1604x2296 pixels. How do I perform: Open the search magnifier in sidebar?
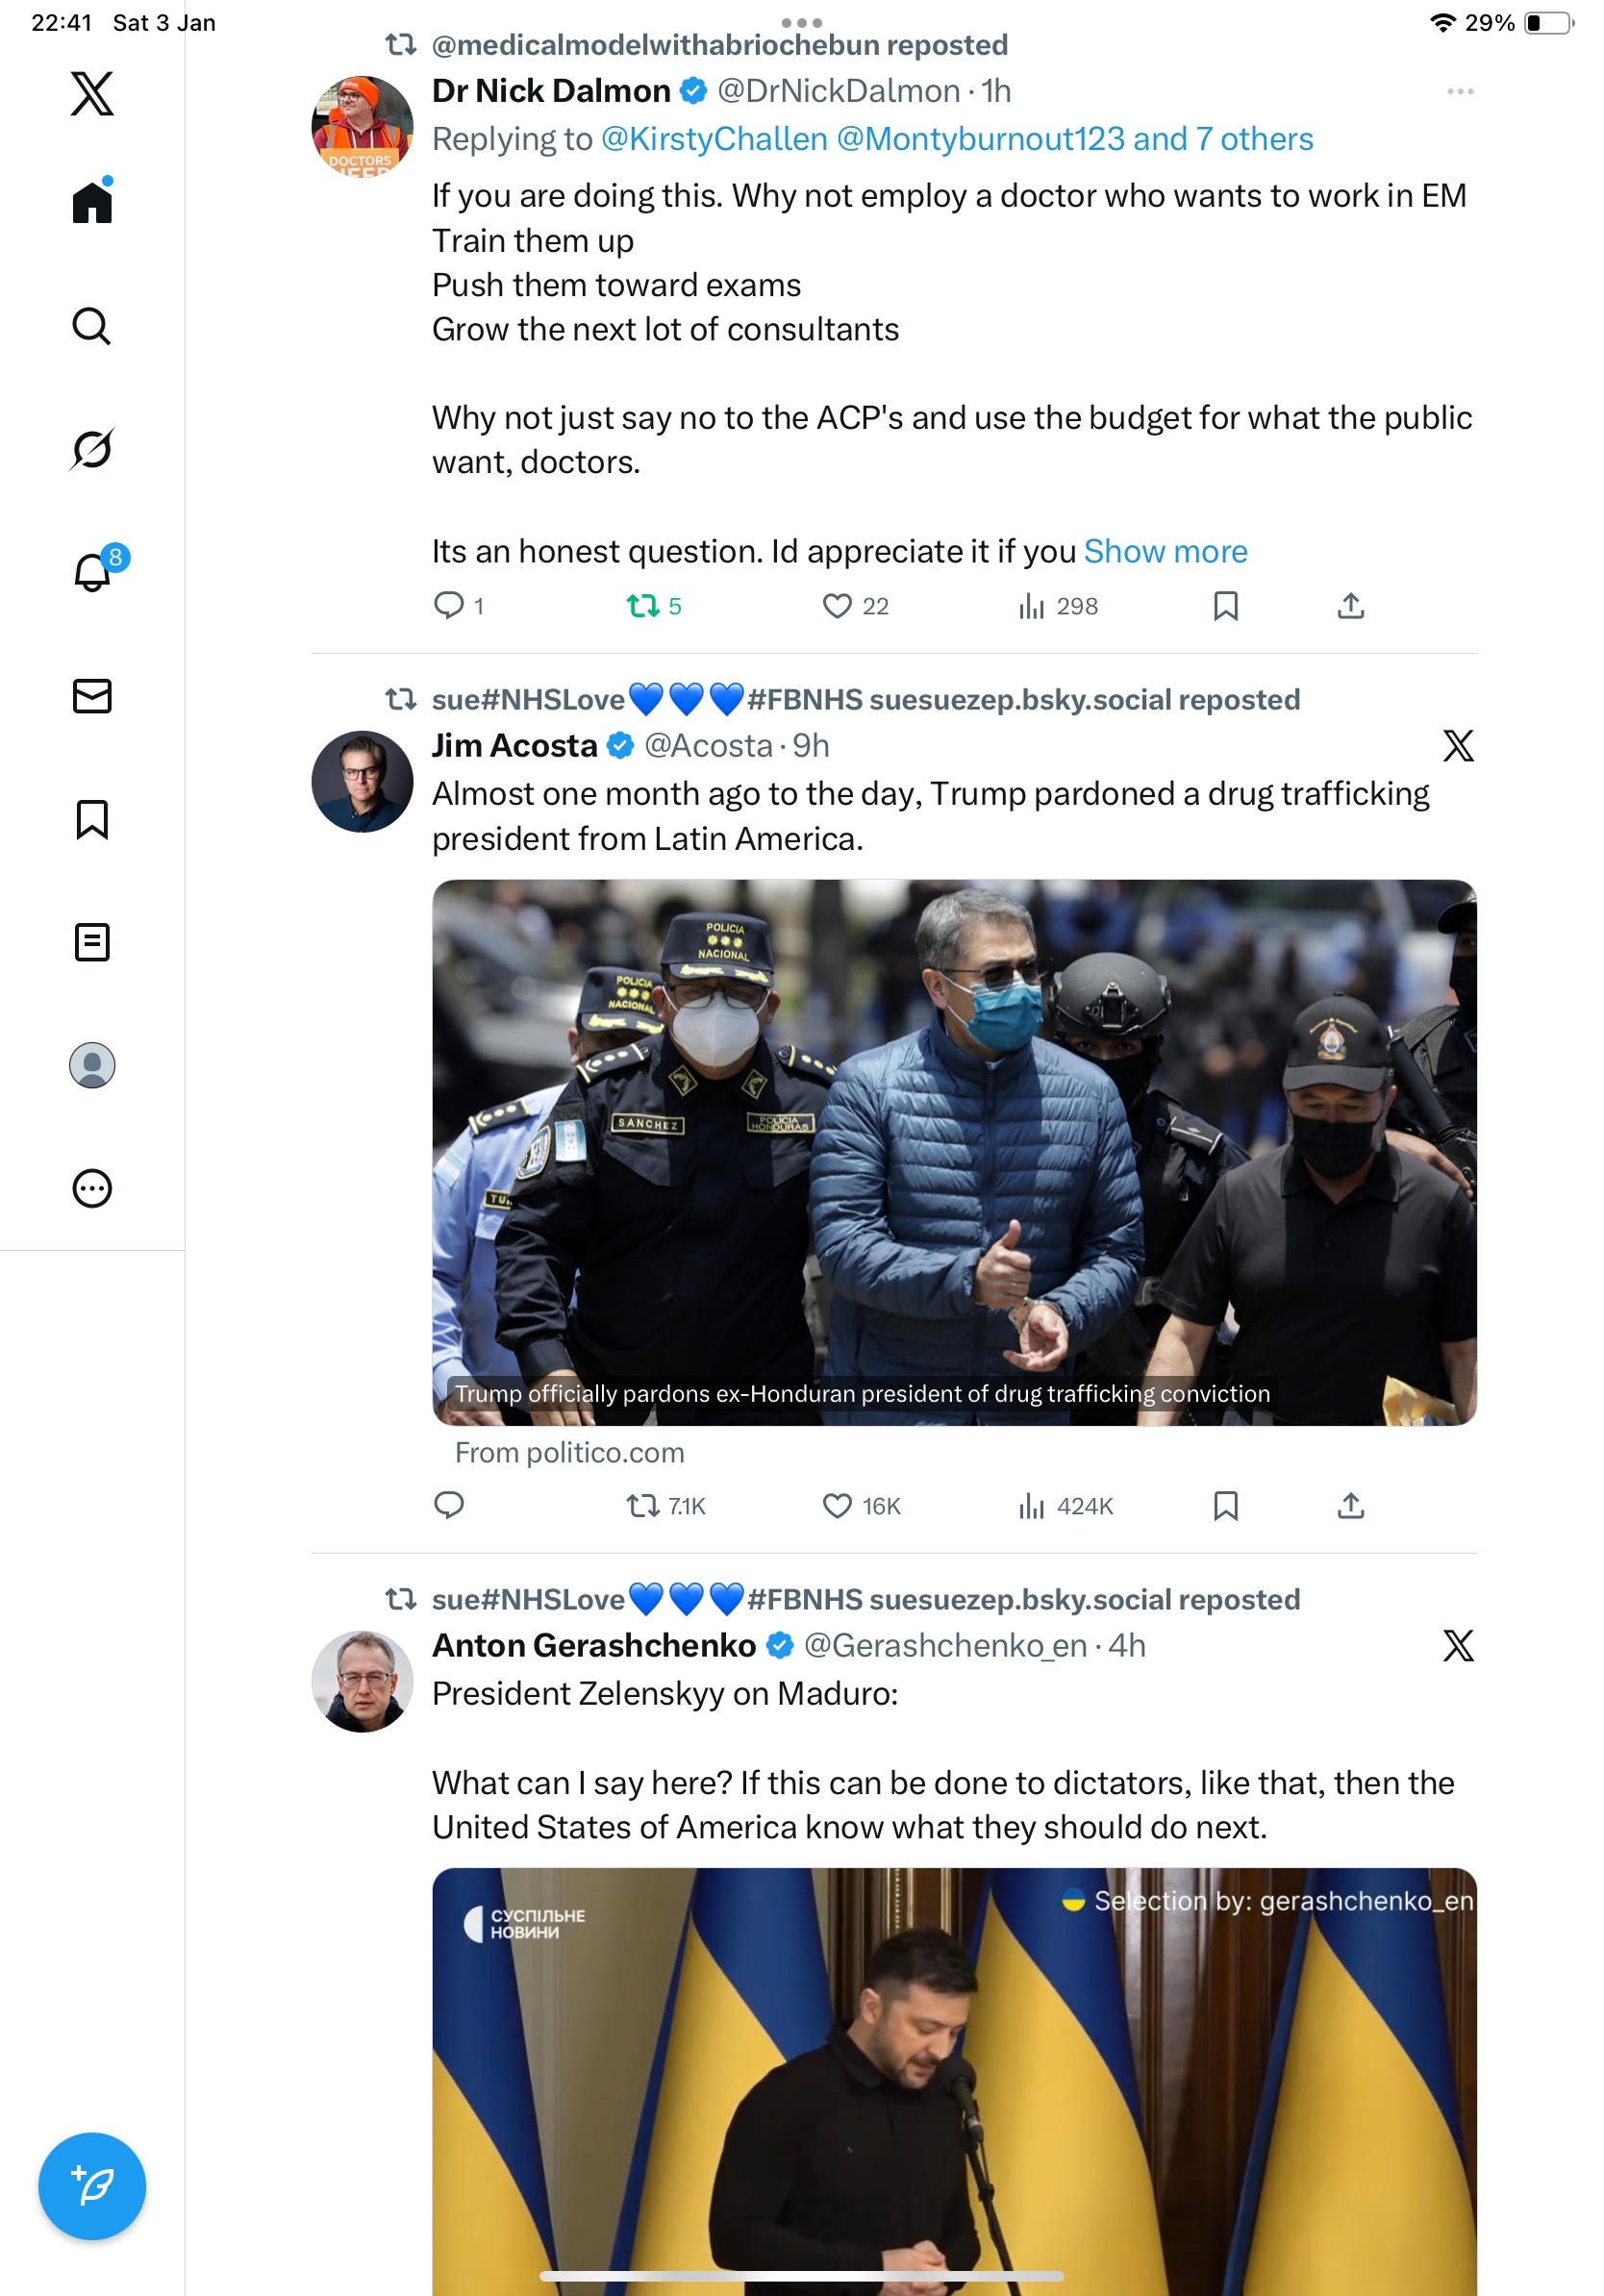click(x=92, y=326)
